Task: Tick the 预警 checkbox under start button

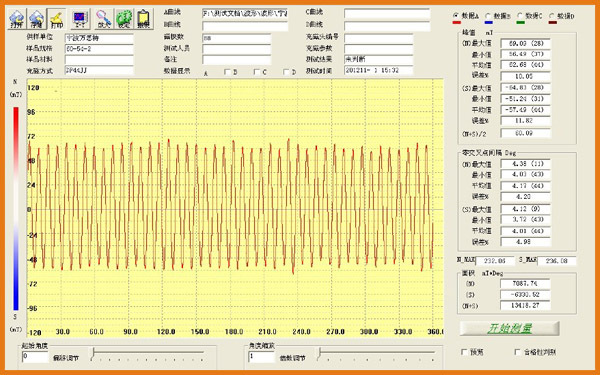Action: coord(464,352)
